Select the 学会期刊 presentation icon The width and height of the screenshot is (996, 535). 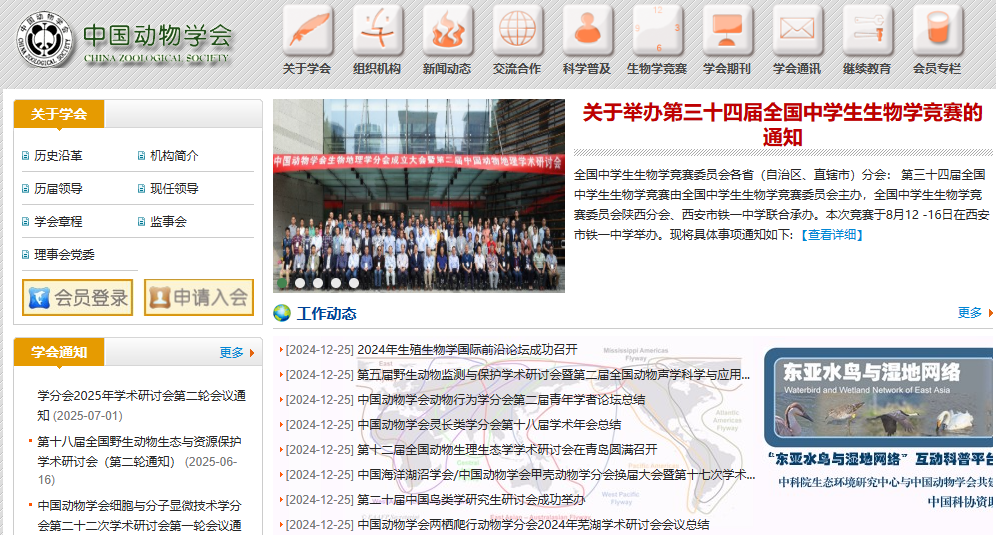727,31
